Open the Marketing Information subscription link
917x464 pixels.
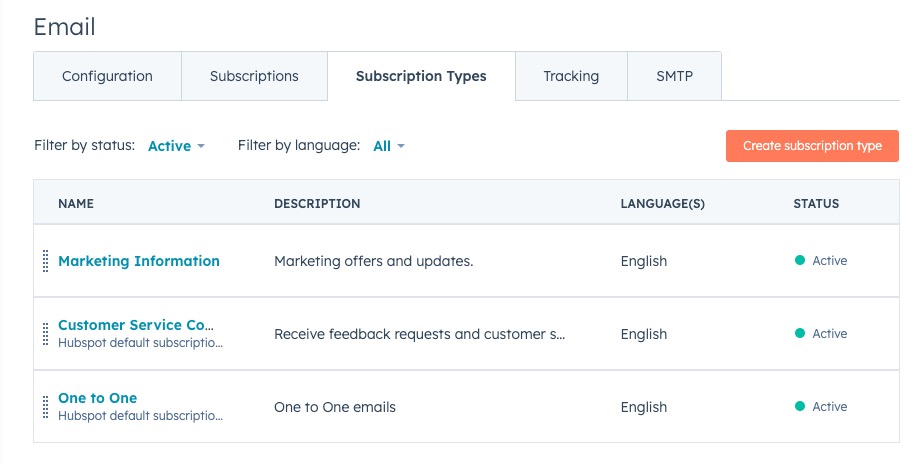[x=139, y=261]
